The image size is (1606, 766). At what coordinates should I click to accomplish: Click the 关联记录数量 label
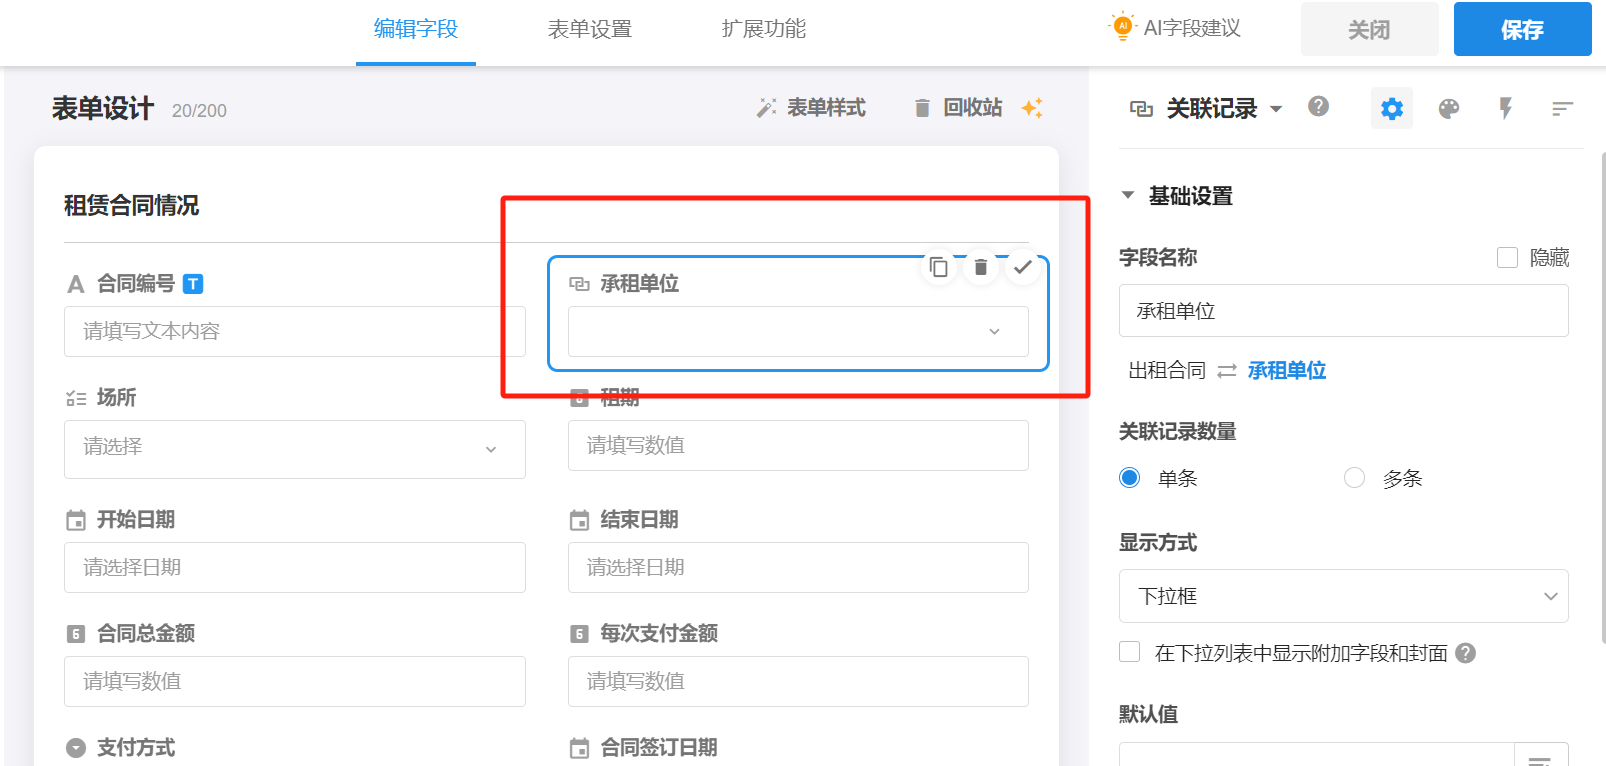tap(1178, 431)
